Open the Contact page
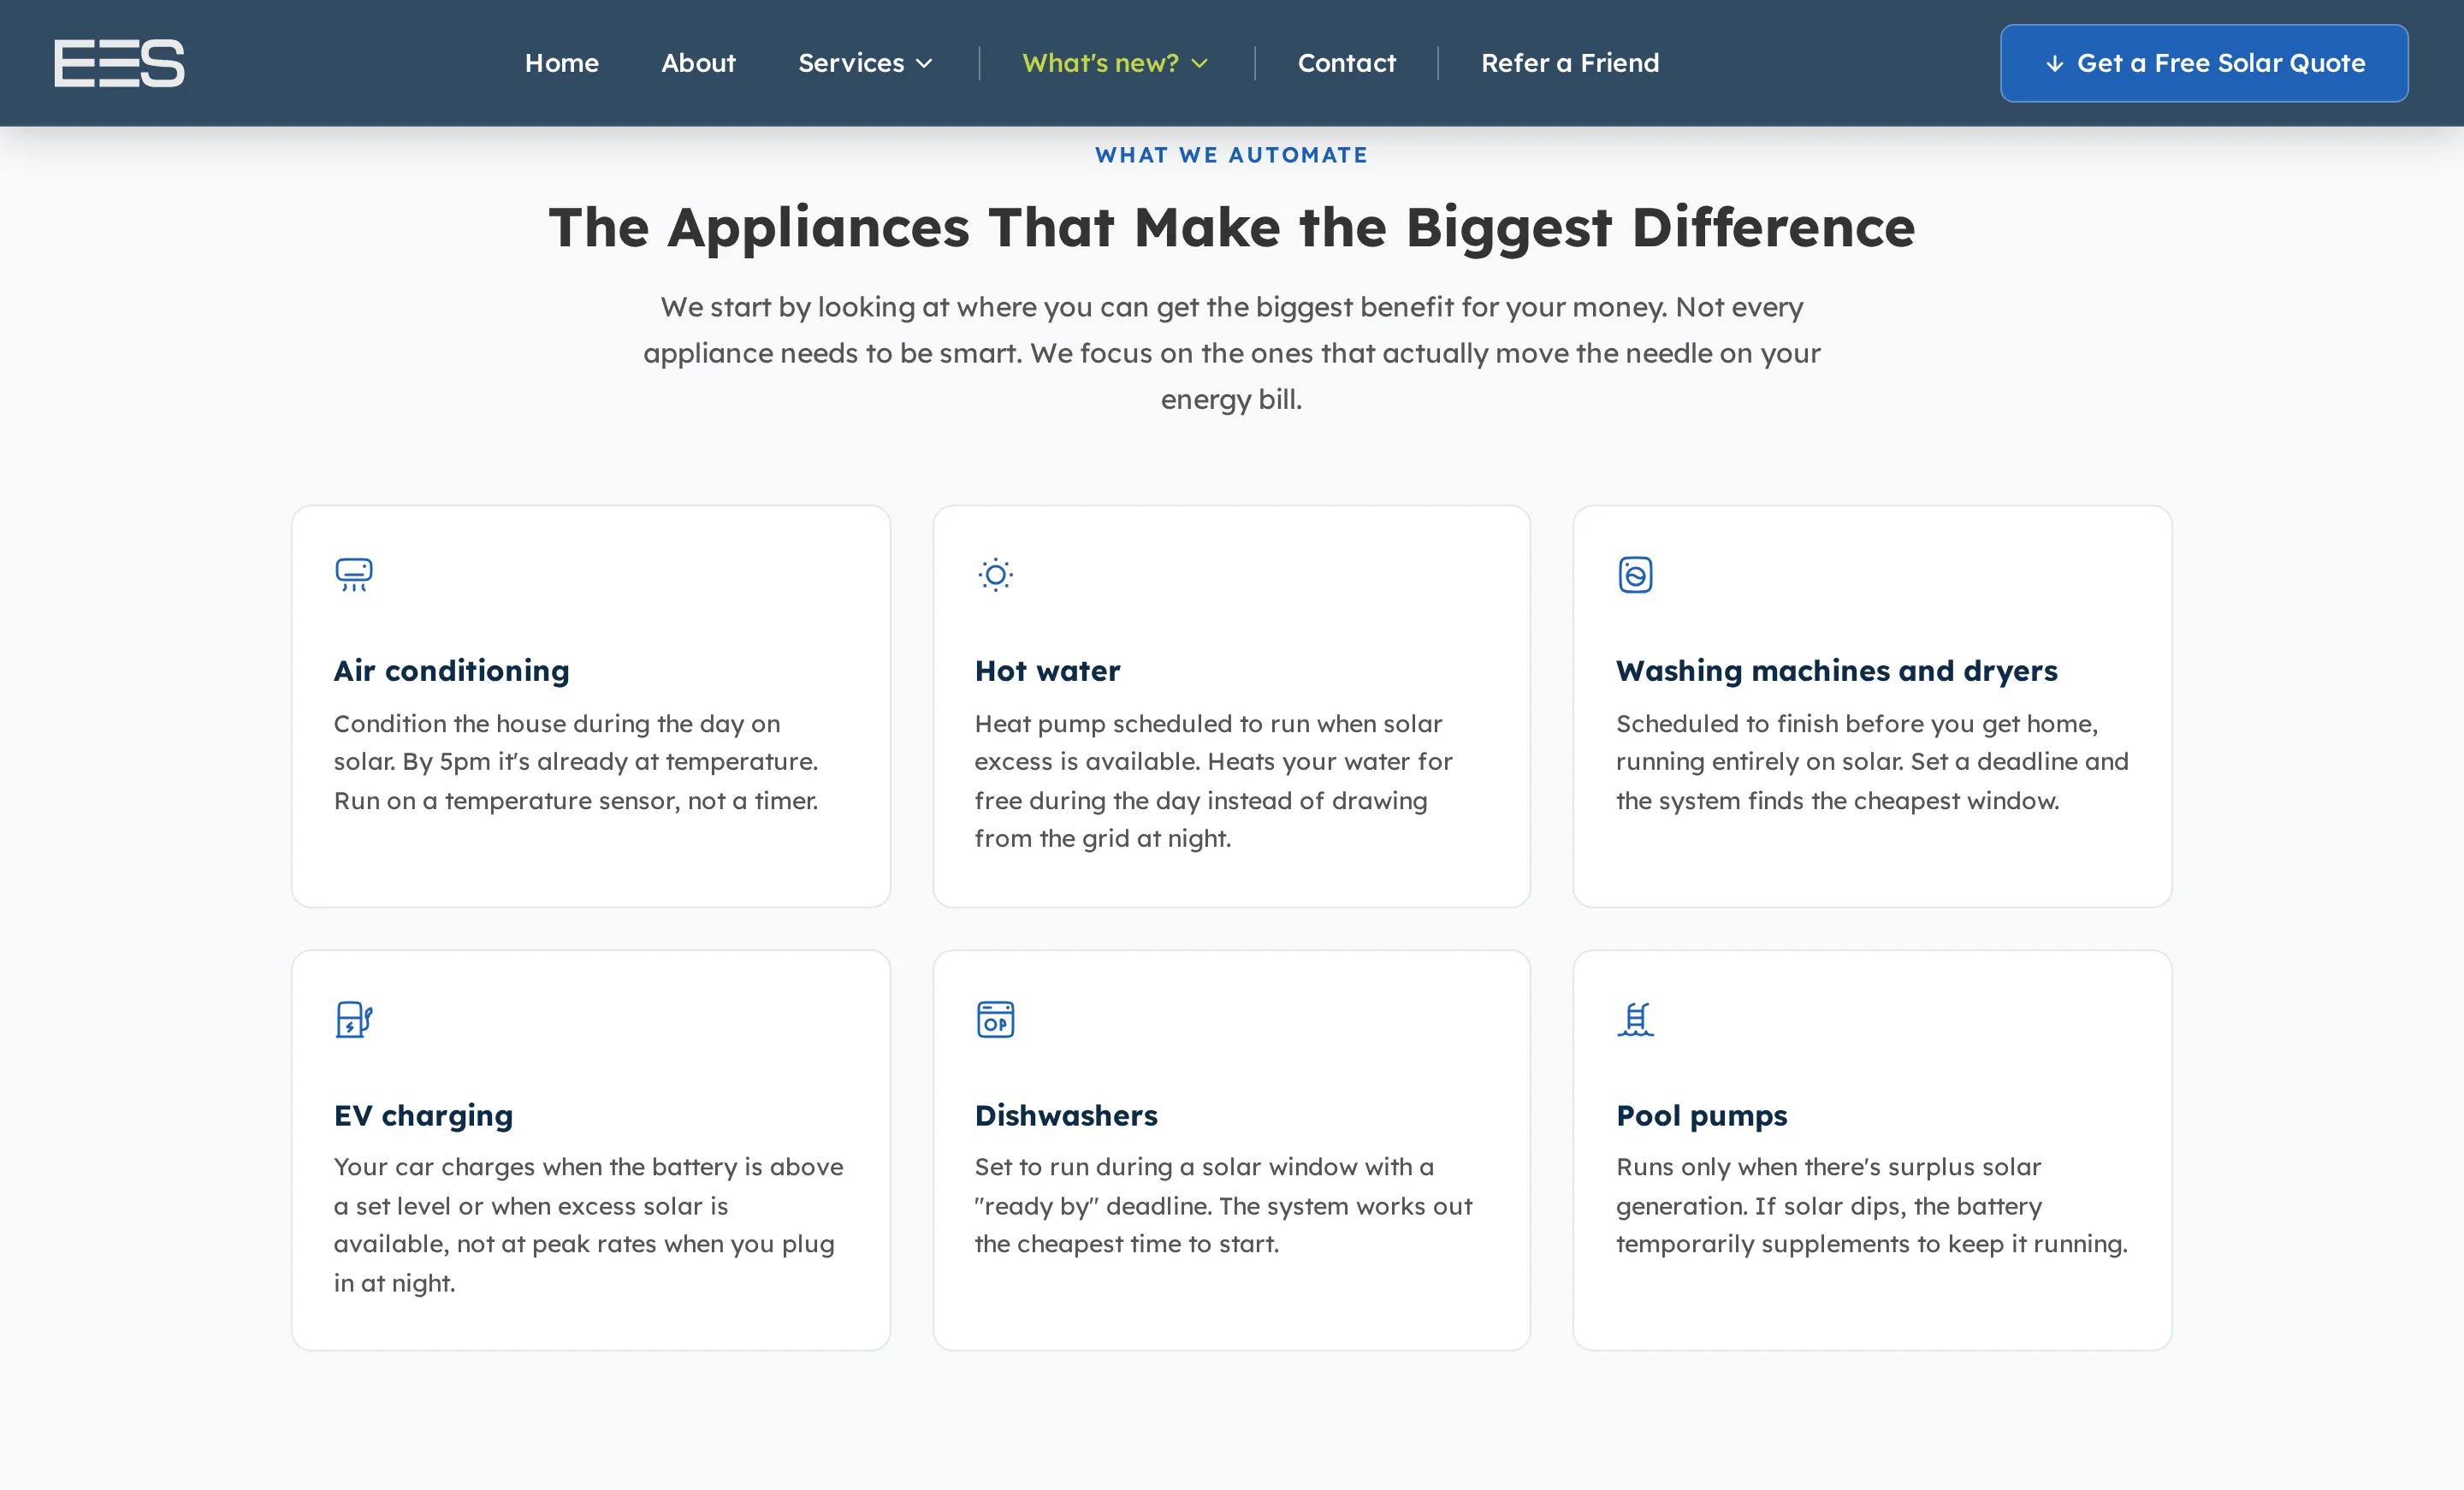Image resolution: width=2464 pixels, height=1490 pixels. point(1346,63)
